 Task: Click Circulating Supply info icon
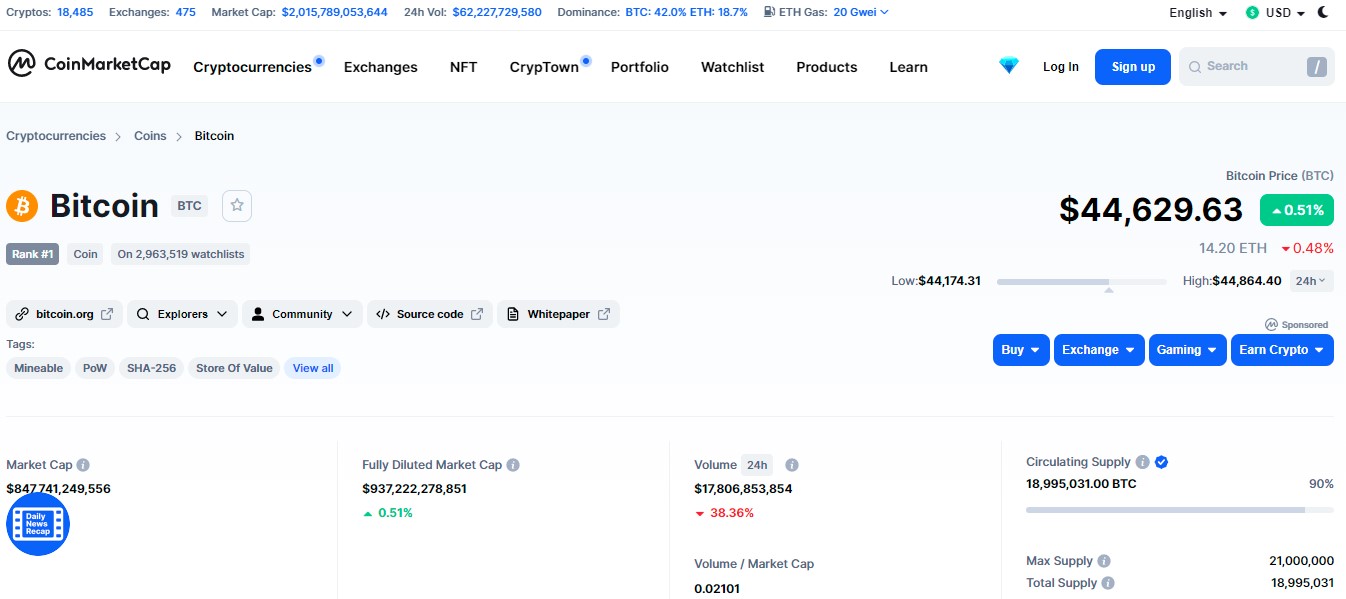click(1141, 462)
